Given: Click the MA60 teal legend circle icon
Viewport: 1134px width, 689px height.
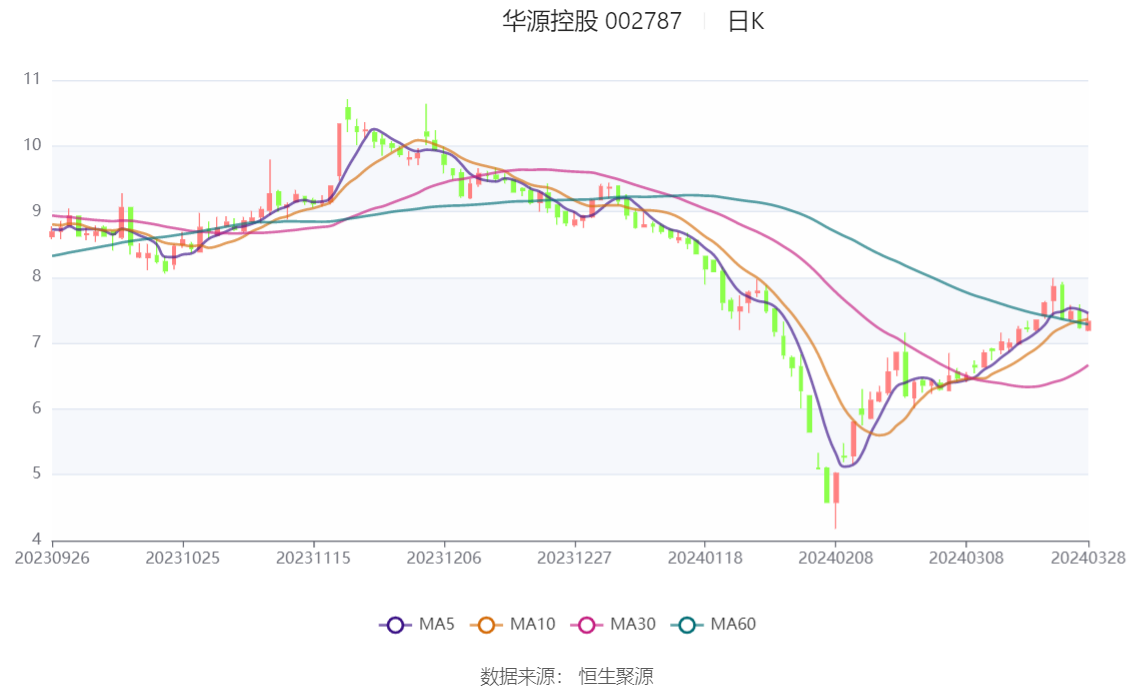Looking at the screenshot, I should (x=686, y=625).
